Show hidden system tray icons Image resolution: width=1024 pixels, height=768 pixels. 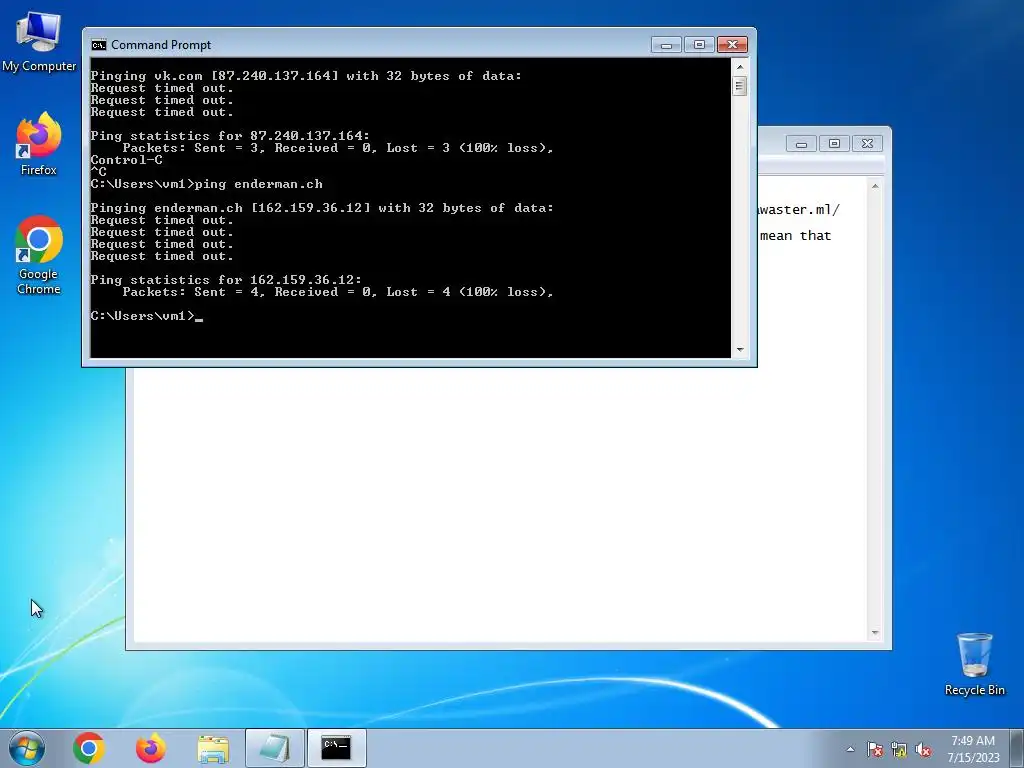click(x=850, y=749)
